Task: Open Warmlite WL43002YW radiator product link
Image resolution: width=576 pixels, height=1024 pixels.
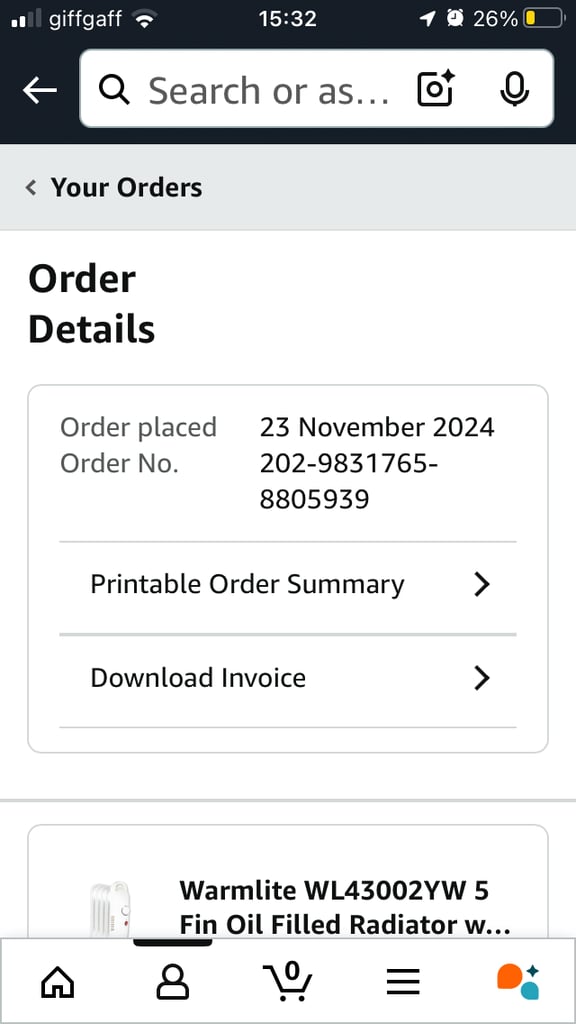Action: pos(345,908)
